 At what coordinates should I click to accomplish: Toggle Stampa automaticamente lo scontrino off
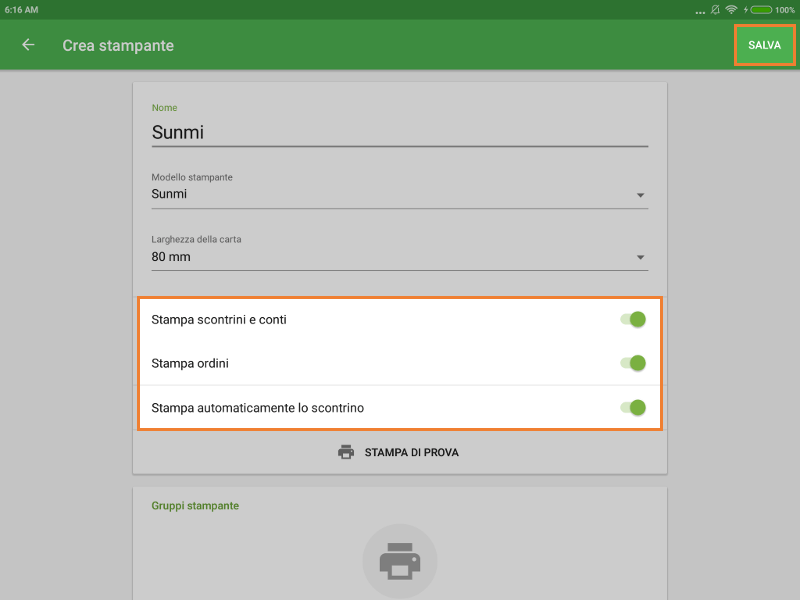pos(634,407)
